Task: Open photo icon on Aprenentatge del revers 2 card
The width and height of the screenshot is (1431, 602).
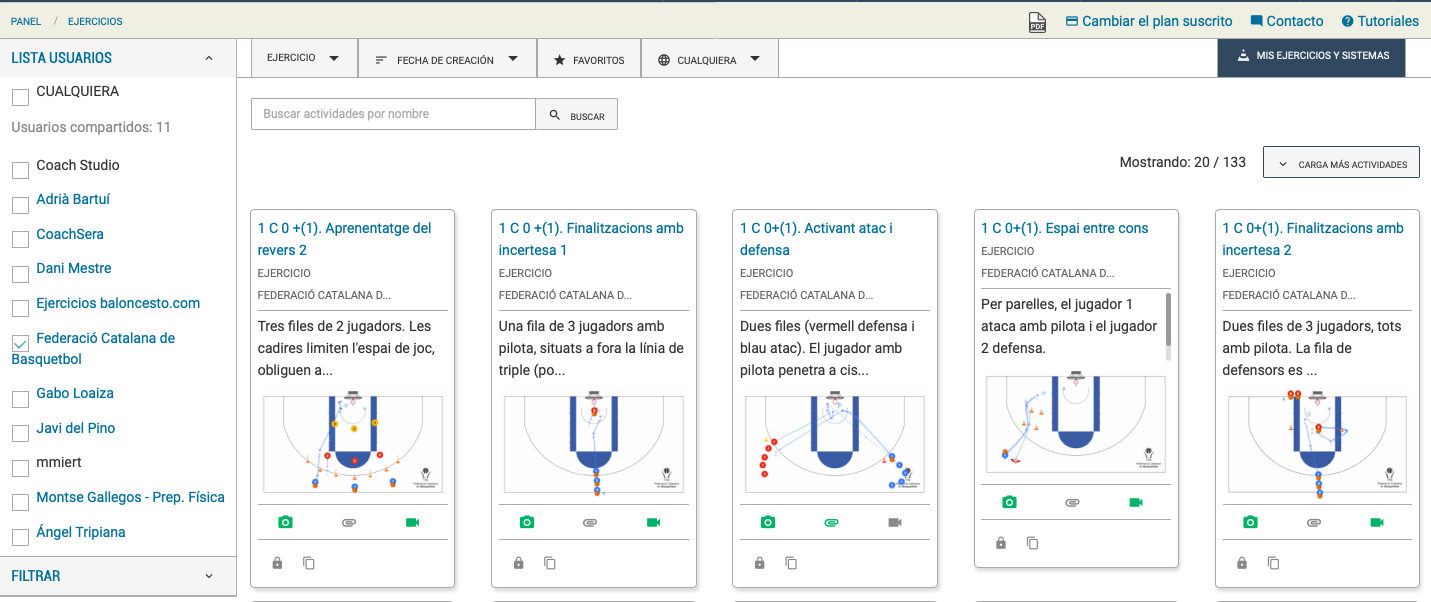Action: click(x=286, y=522)
